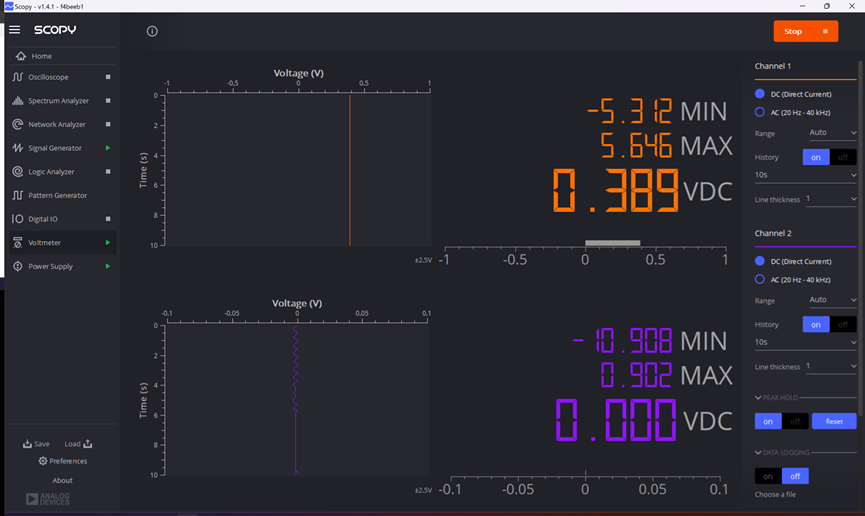This screenshot has height=516, width=865.
Task: Click the Oscilloscope waveform icon
Action: [x=18, y=77]
